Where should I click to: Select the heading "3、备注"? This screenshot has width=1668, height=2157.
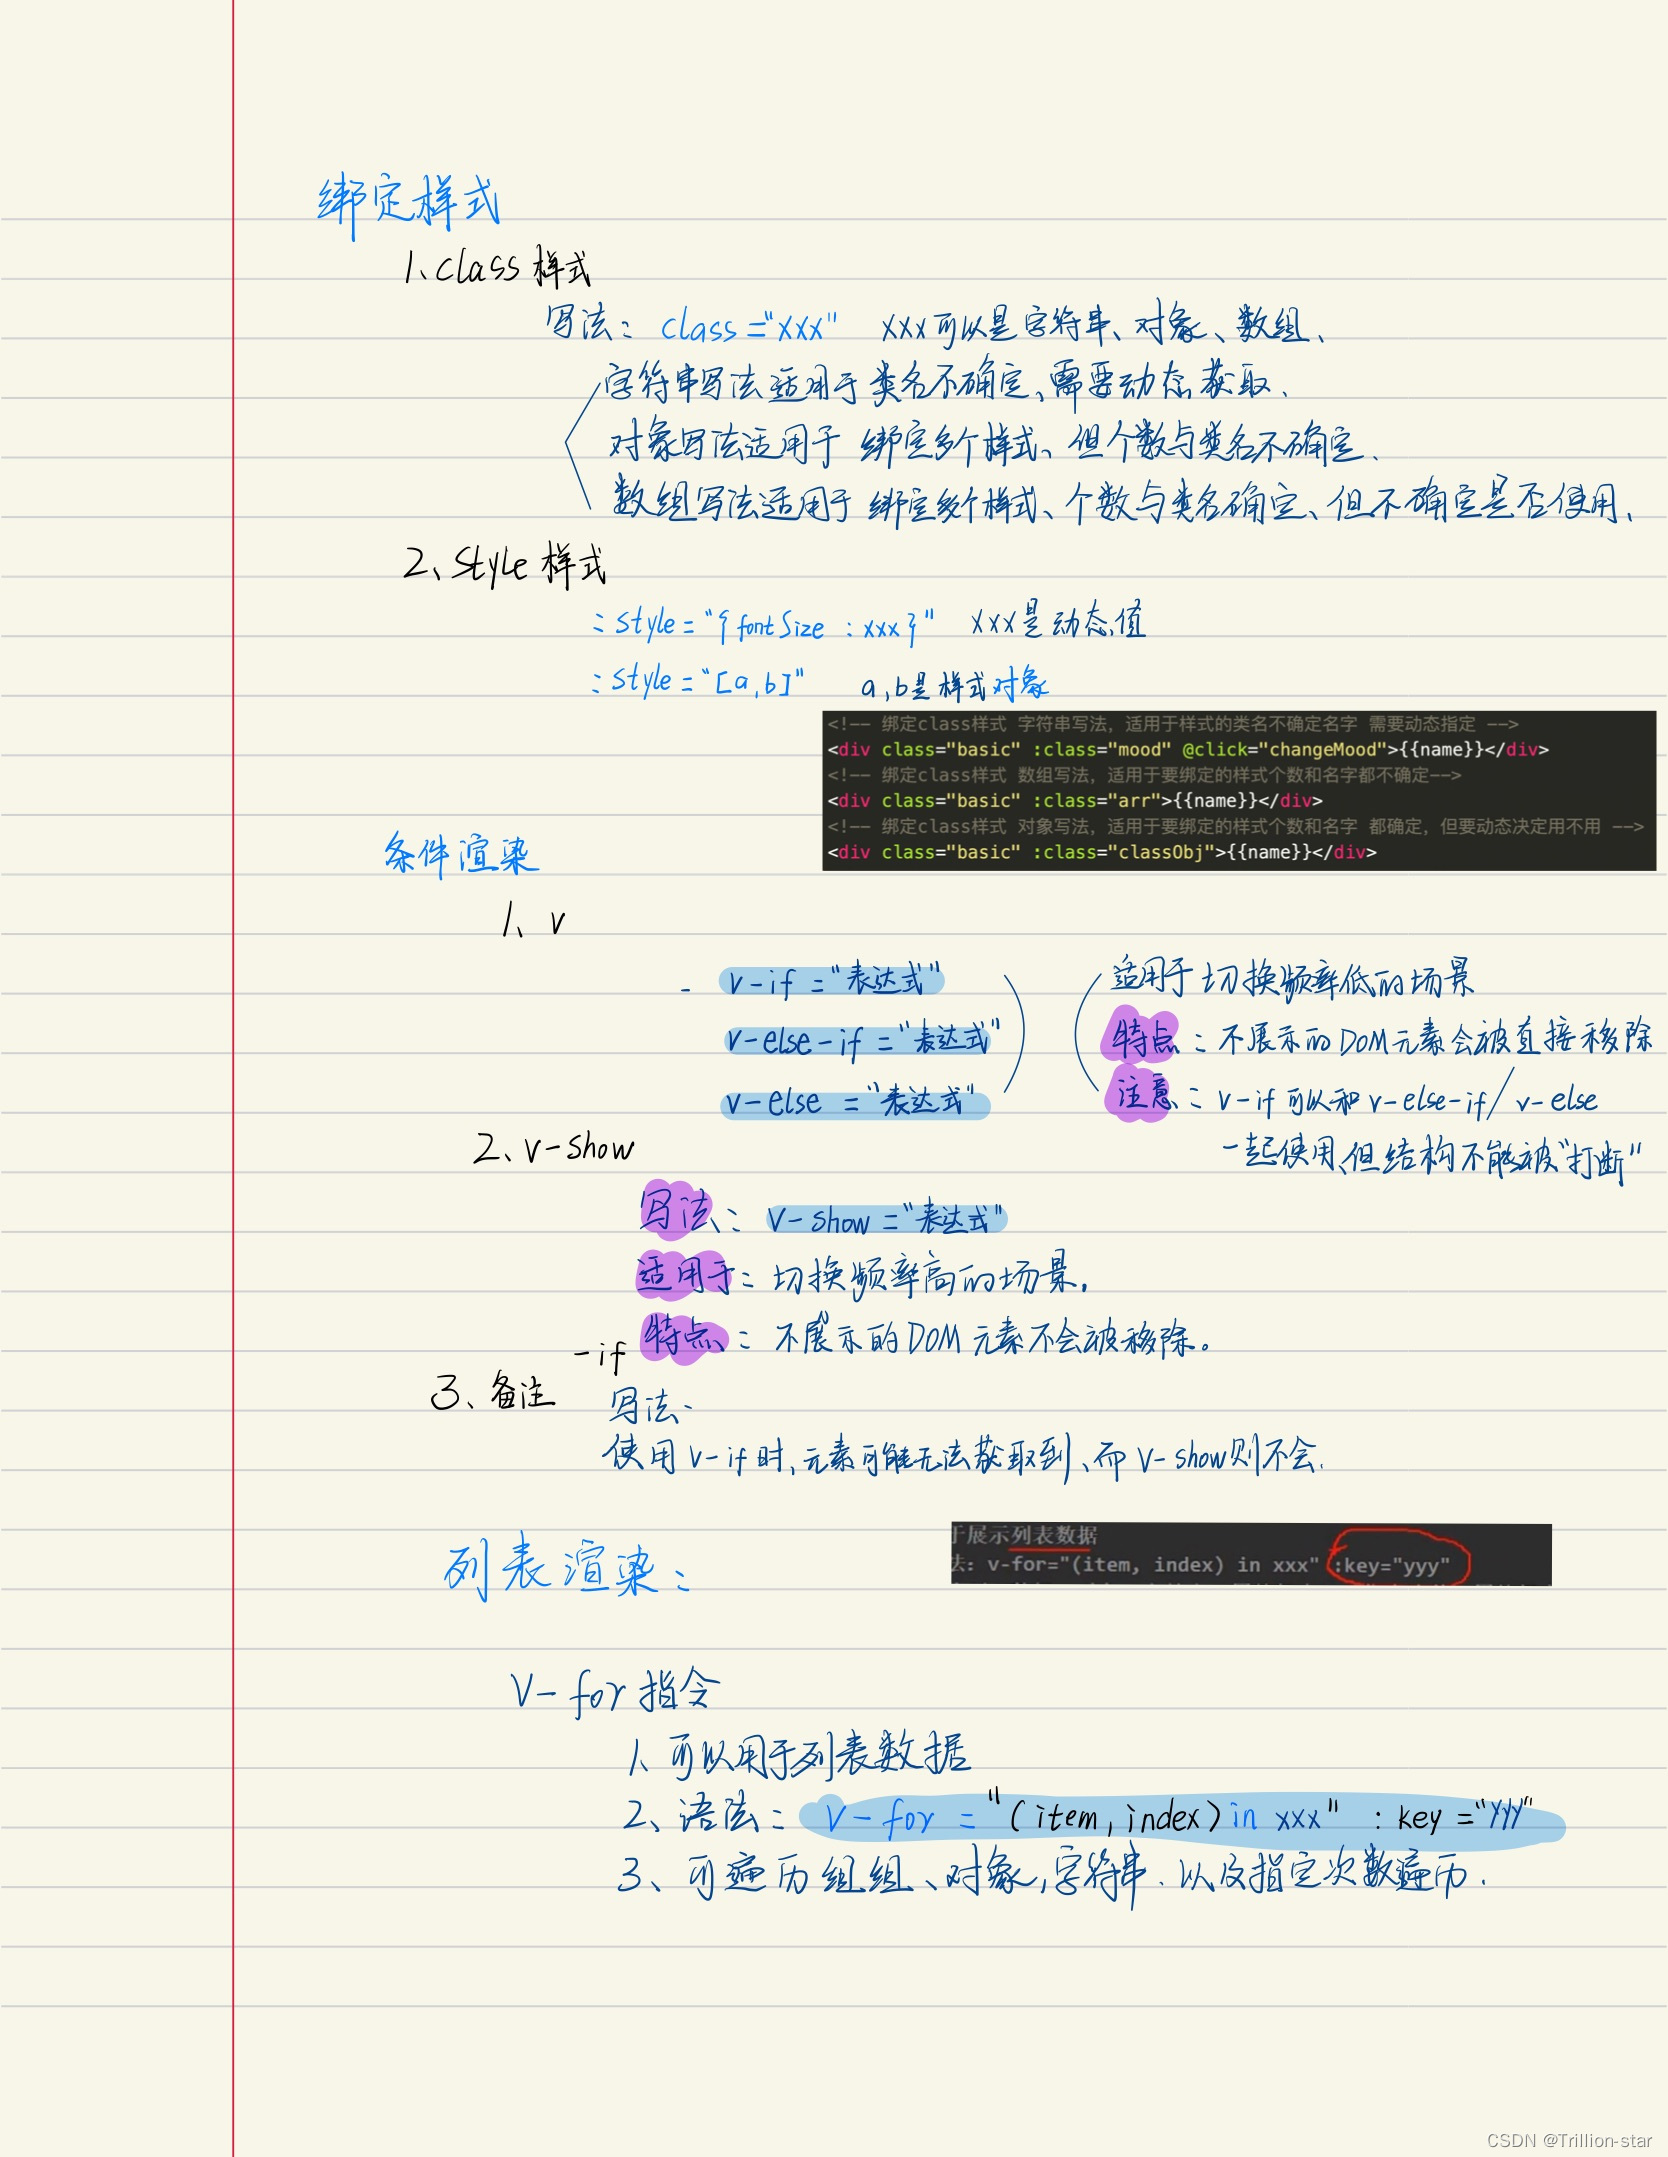492,1390
